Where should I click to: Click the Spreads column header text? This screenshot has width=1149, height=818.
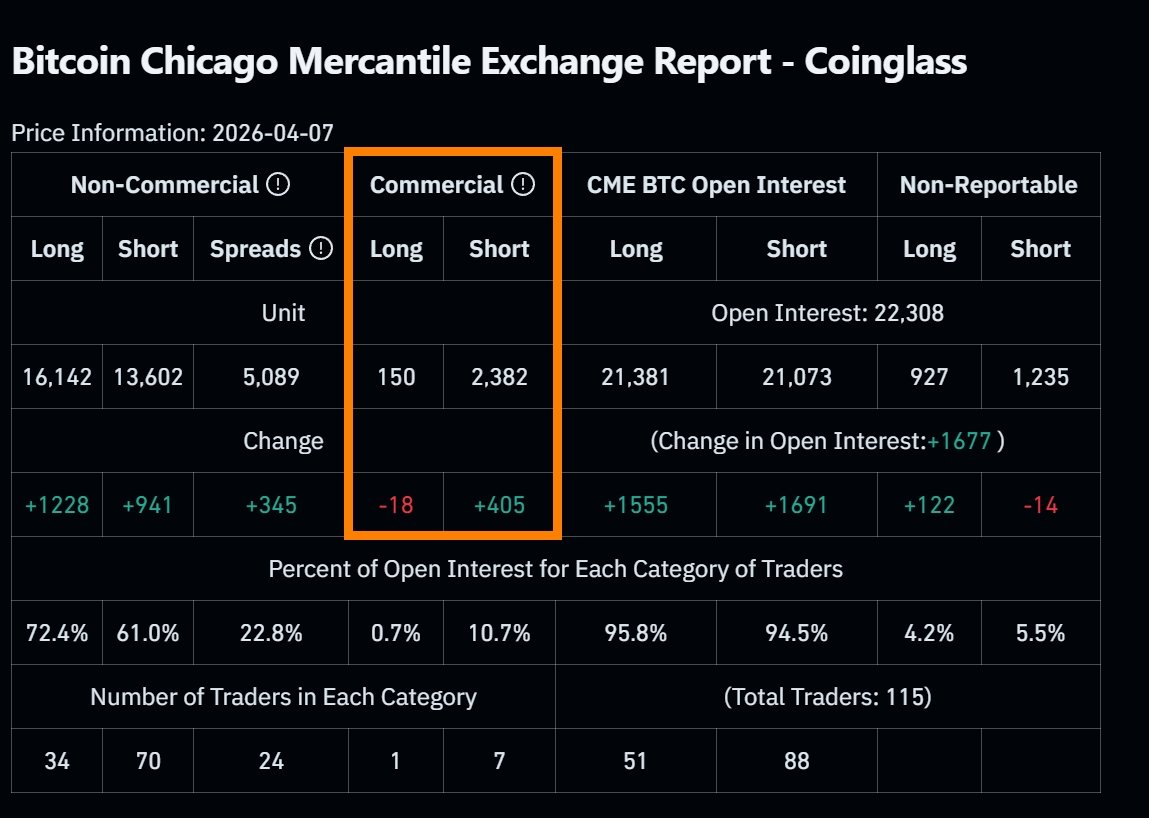pyautogui.click(x=255, y=249)
